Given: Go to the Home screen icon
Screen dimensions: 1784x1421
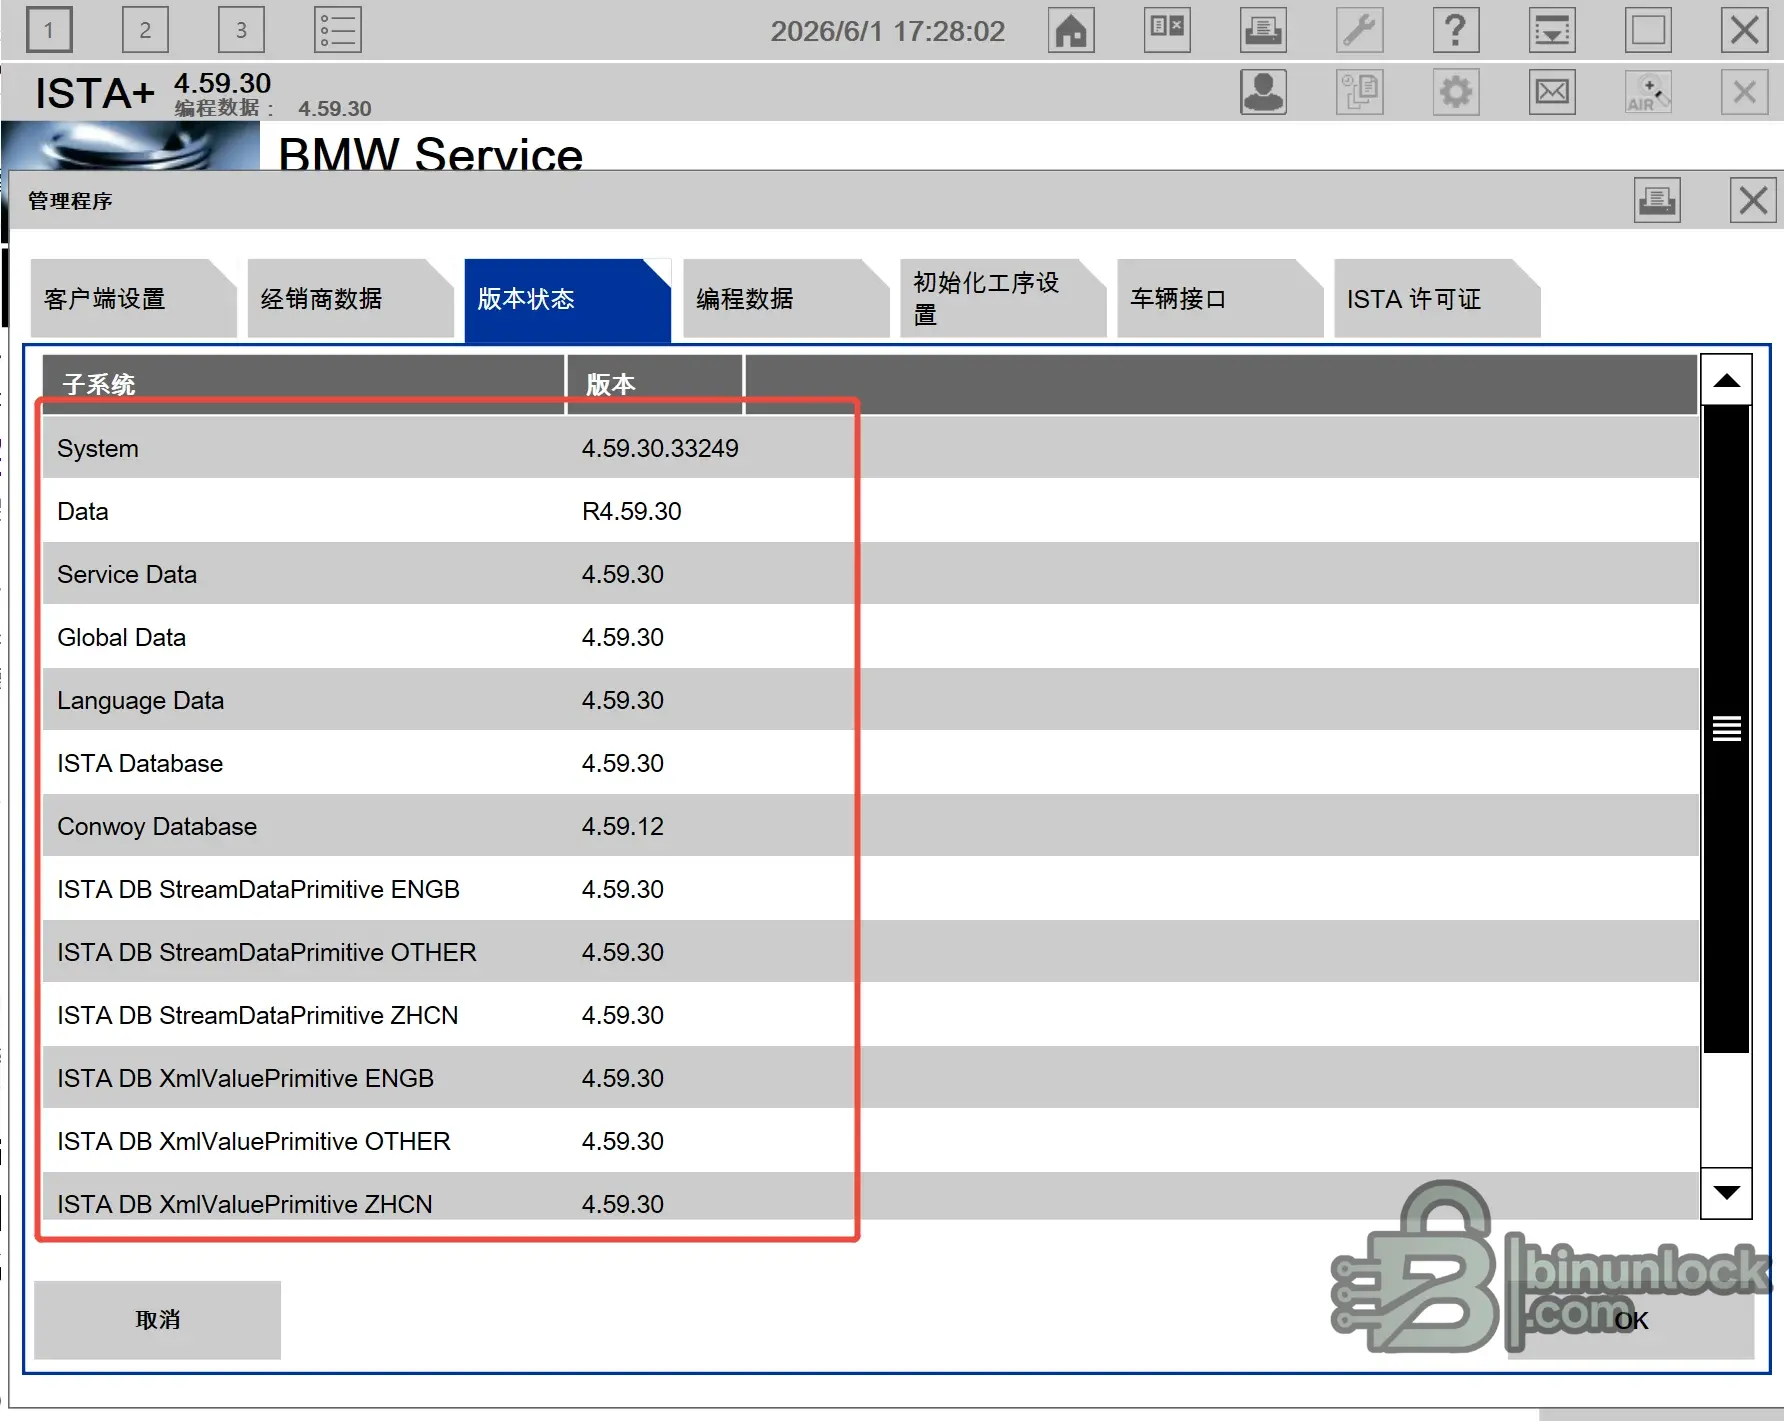Looking at the screenshot, I should (1071, 30).
